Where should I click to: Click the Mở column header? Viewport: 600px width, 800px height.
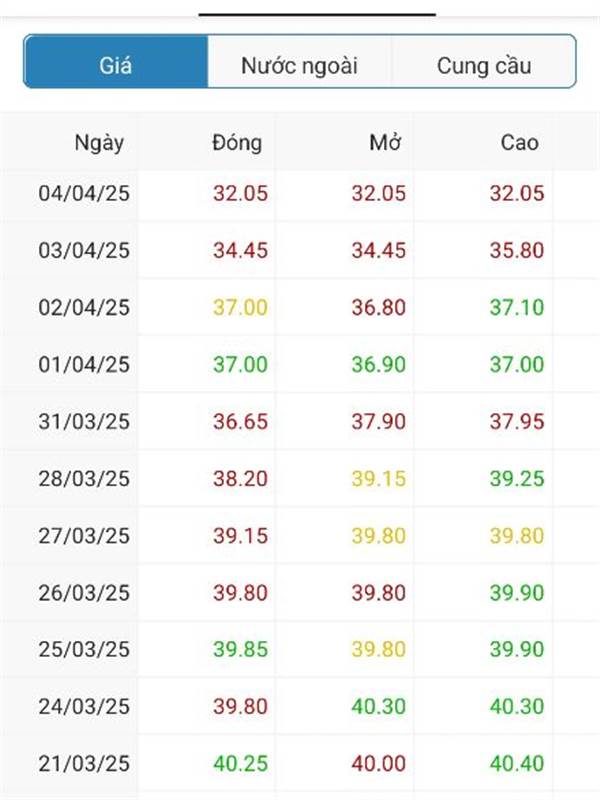pyautogui.click(x=385, y=142)
